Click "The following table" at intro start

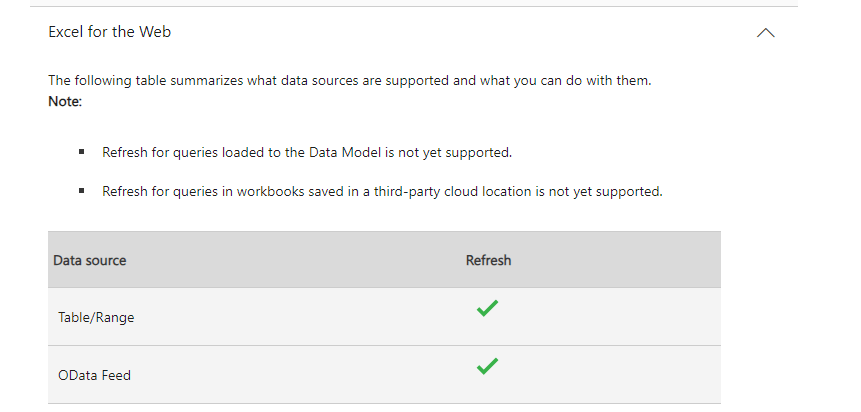(x=103, y=80)
